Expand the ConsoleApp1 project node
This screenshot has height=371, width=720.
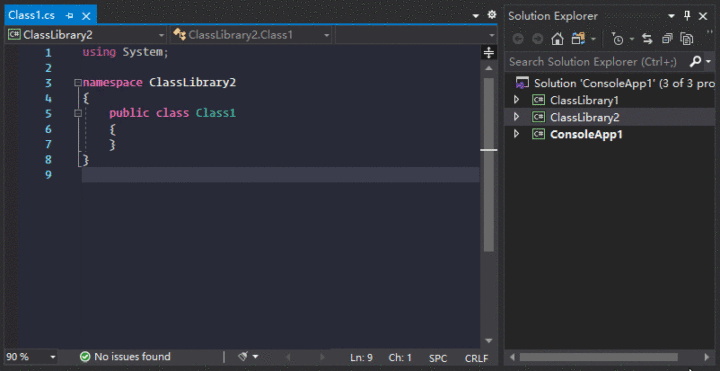516,134
